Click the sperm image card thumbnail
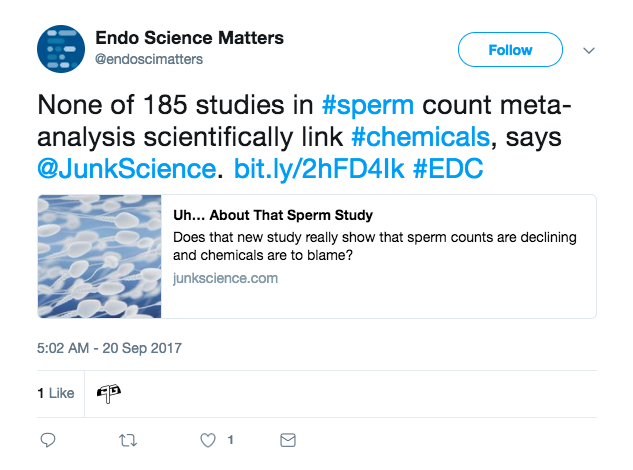The width and height of the screenshot is (633, 470). (99, 256)
